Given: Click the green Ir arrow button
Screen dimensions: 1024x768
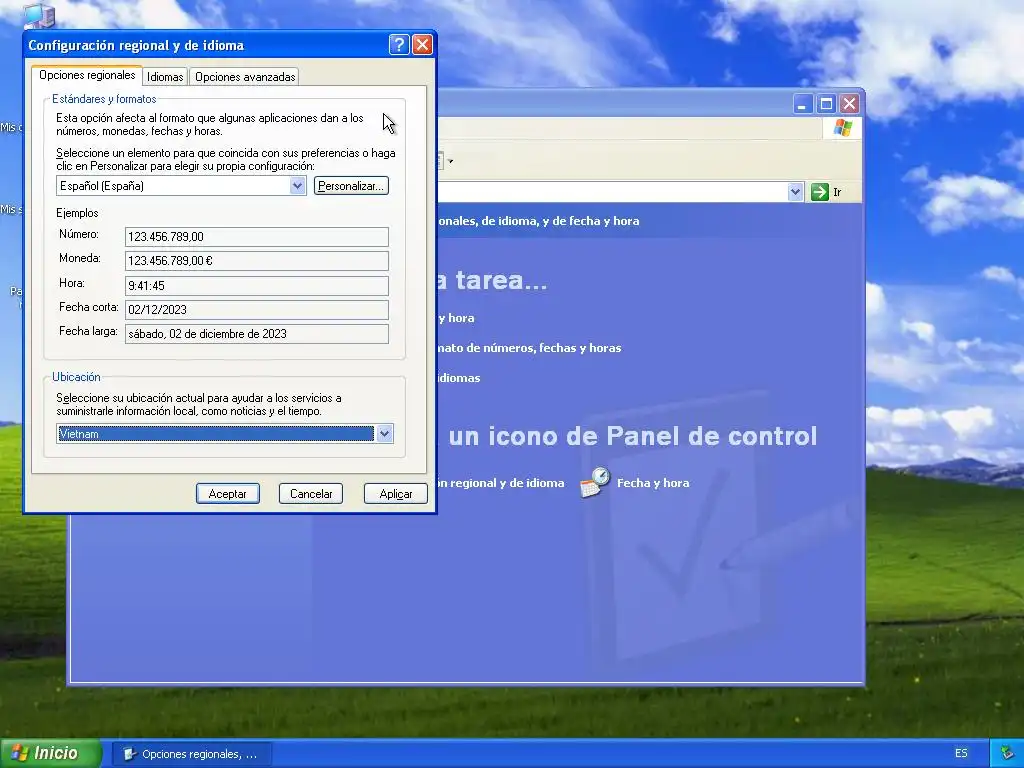Looking at the screenshot, I should click(x=820, y=192).
